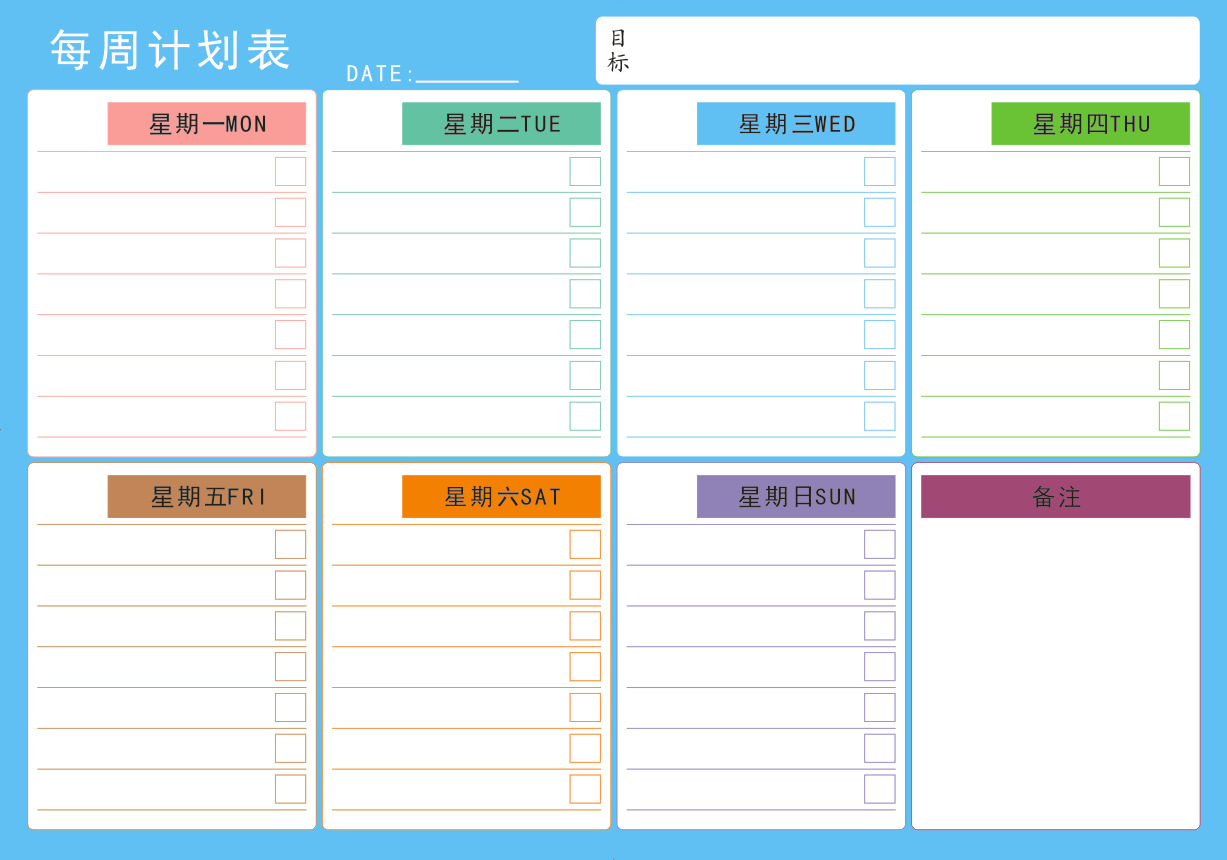Viewport: 1227px width, 860px height.
Task: Click inside the 目标 goal text box
Action: [900, 51]
